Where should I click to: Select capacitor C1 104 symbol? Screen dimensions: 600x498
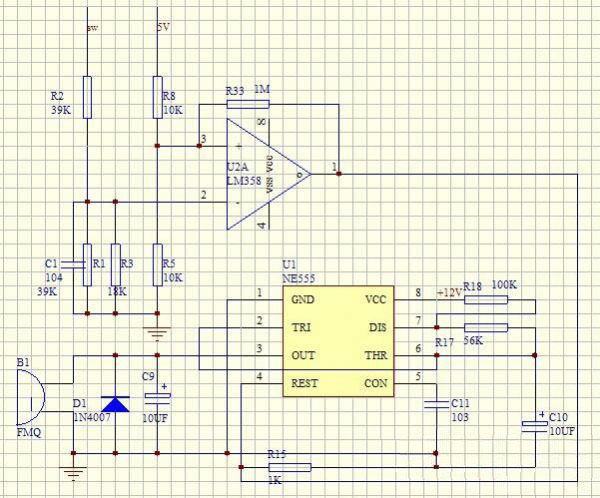(73, 263)
